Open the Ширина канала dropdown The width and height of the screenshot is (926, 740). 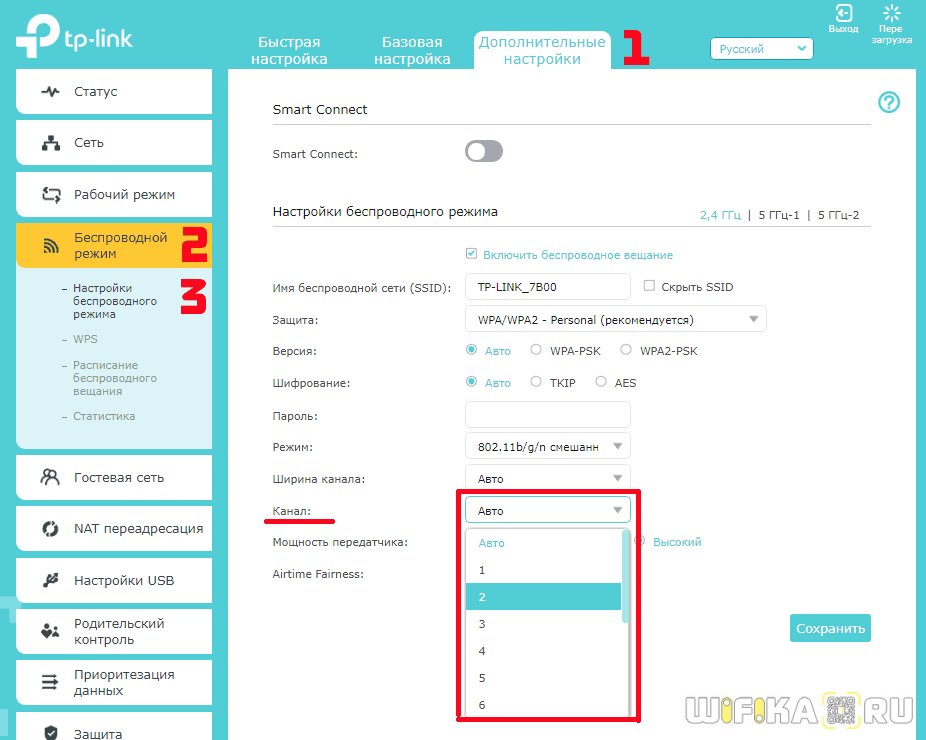pyautogui.click(x=547, y=478)
